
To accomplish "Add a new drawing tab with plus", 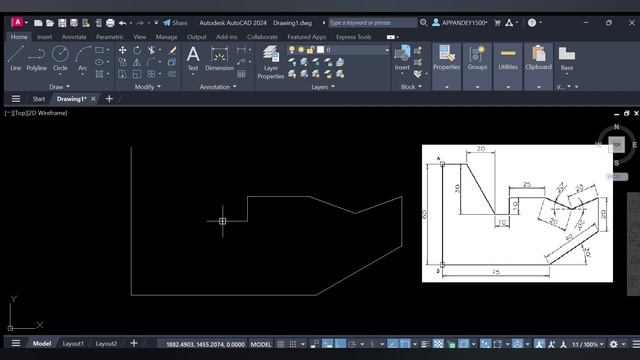I will [x=109, y=99].
